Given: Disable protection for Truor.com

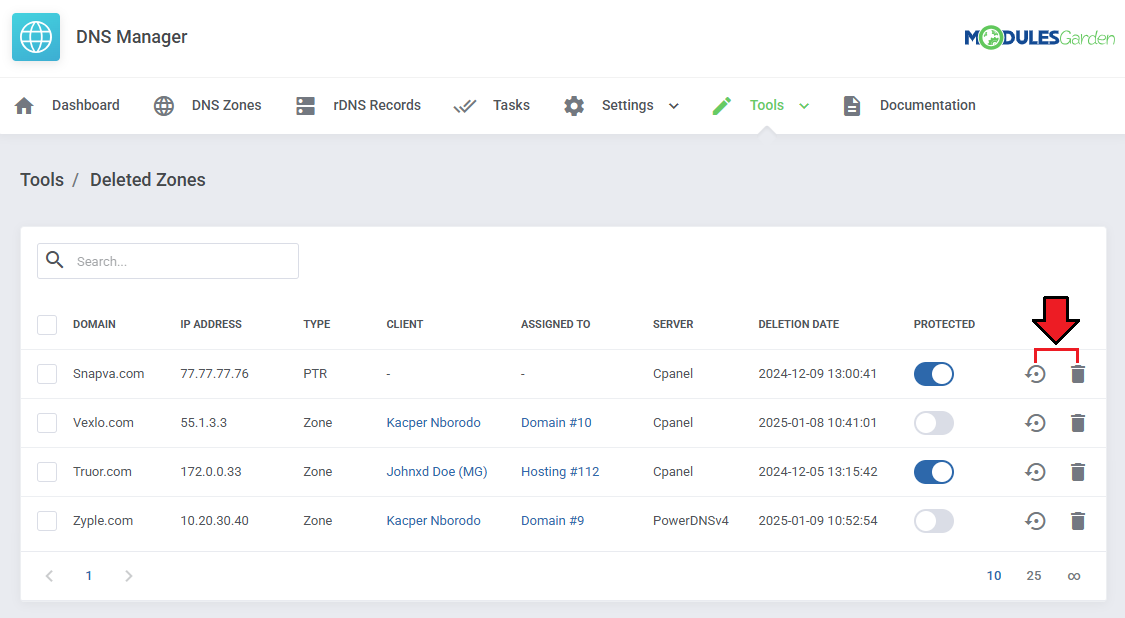Looking at the screenshot, I should pyautogui.click(x=933, y=472).
